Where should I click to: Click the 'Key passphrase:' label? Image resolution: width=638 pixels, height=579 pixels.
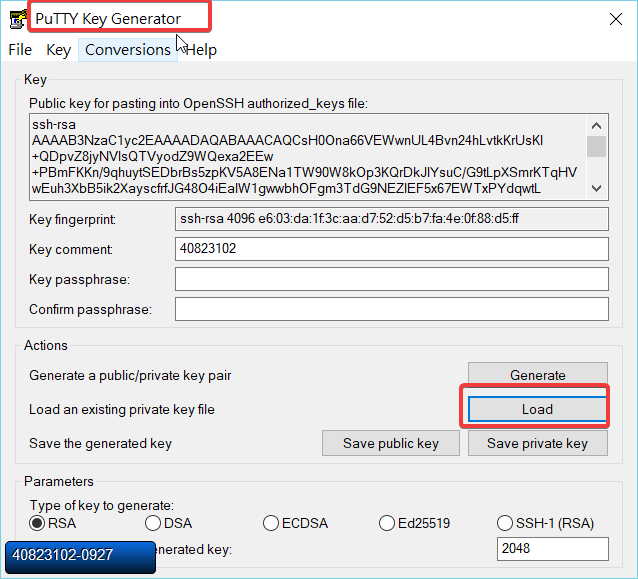coord(79,280)
